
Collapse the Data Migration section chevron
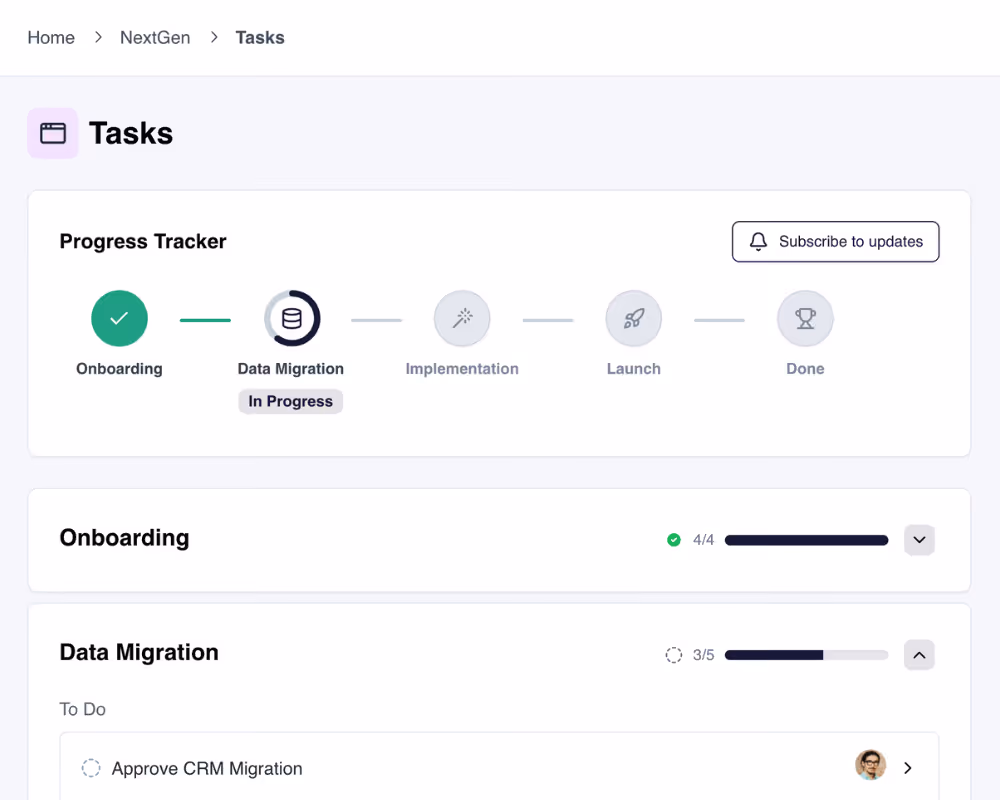(x=919, y=655)
